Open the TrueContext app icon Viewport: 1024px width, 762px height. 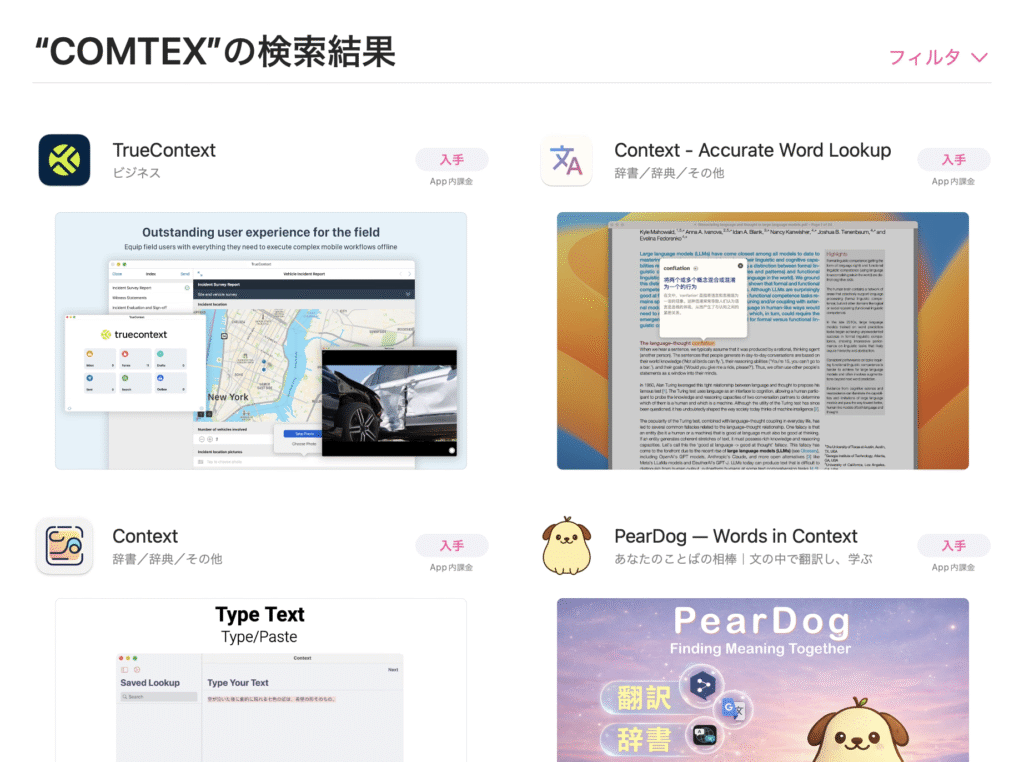[64, 160]
